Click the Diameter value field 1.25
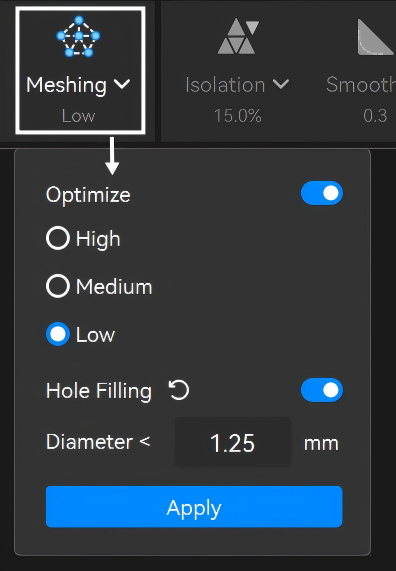The height and width of the screenshot is (571, 396). 233,442
